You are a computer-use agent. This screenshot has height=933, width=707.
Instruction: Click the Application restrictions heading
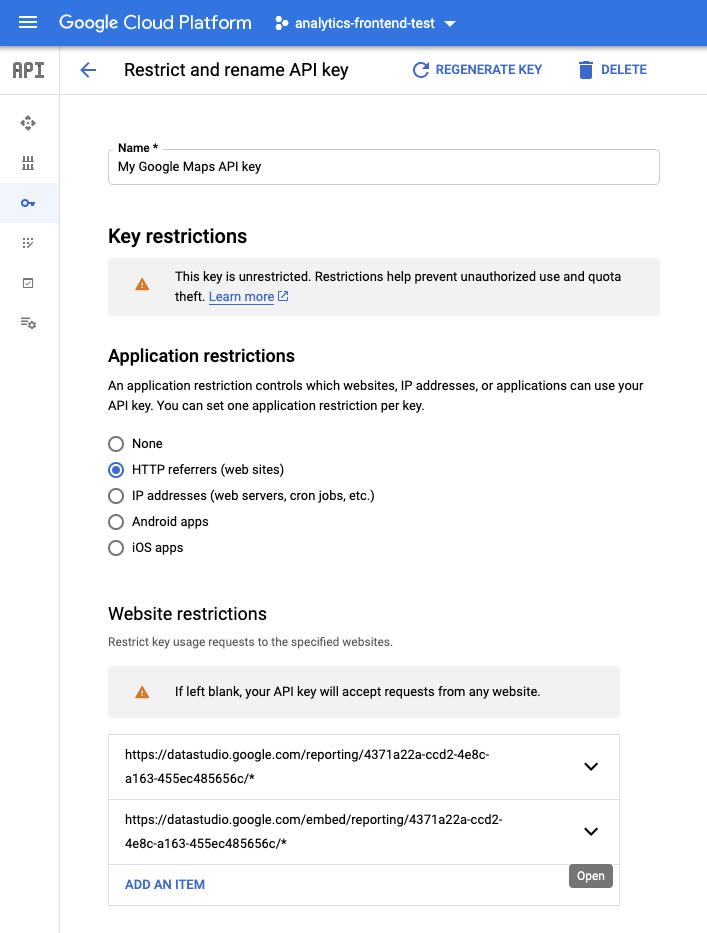click(201, 356)
